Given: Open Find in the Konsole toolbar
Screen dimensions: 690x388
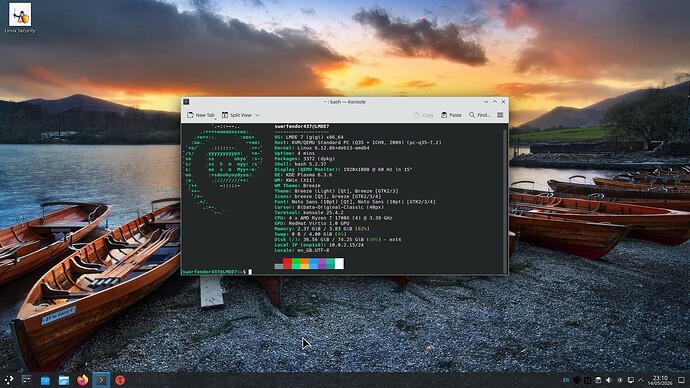Looking at the screenshot, I should pos(480,115).
